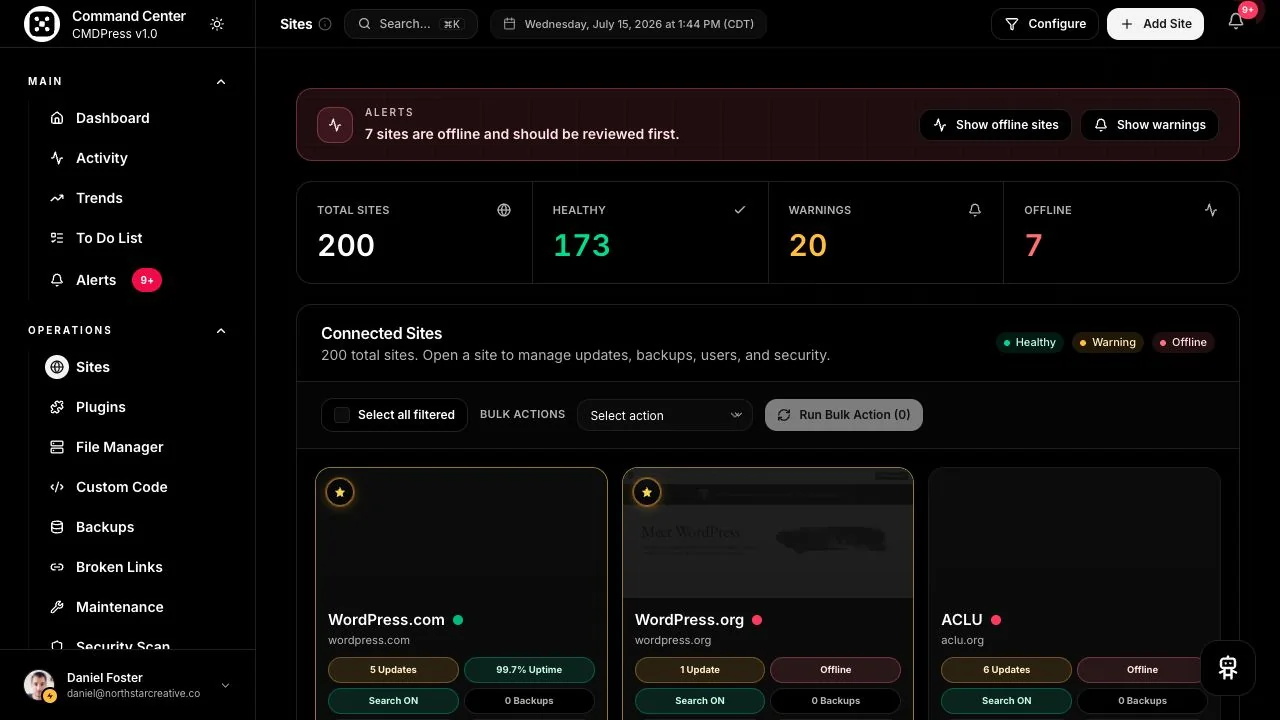
Task: Click the pulse icon on Offline card
Action: 1211,210
